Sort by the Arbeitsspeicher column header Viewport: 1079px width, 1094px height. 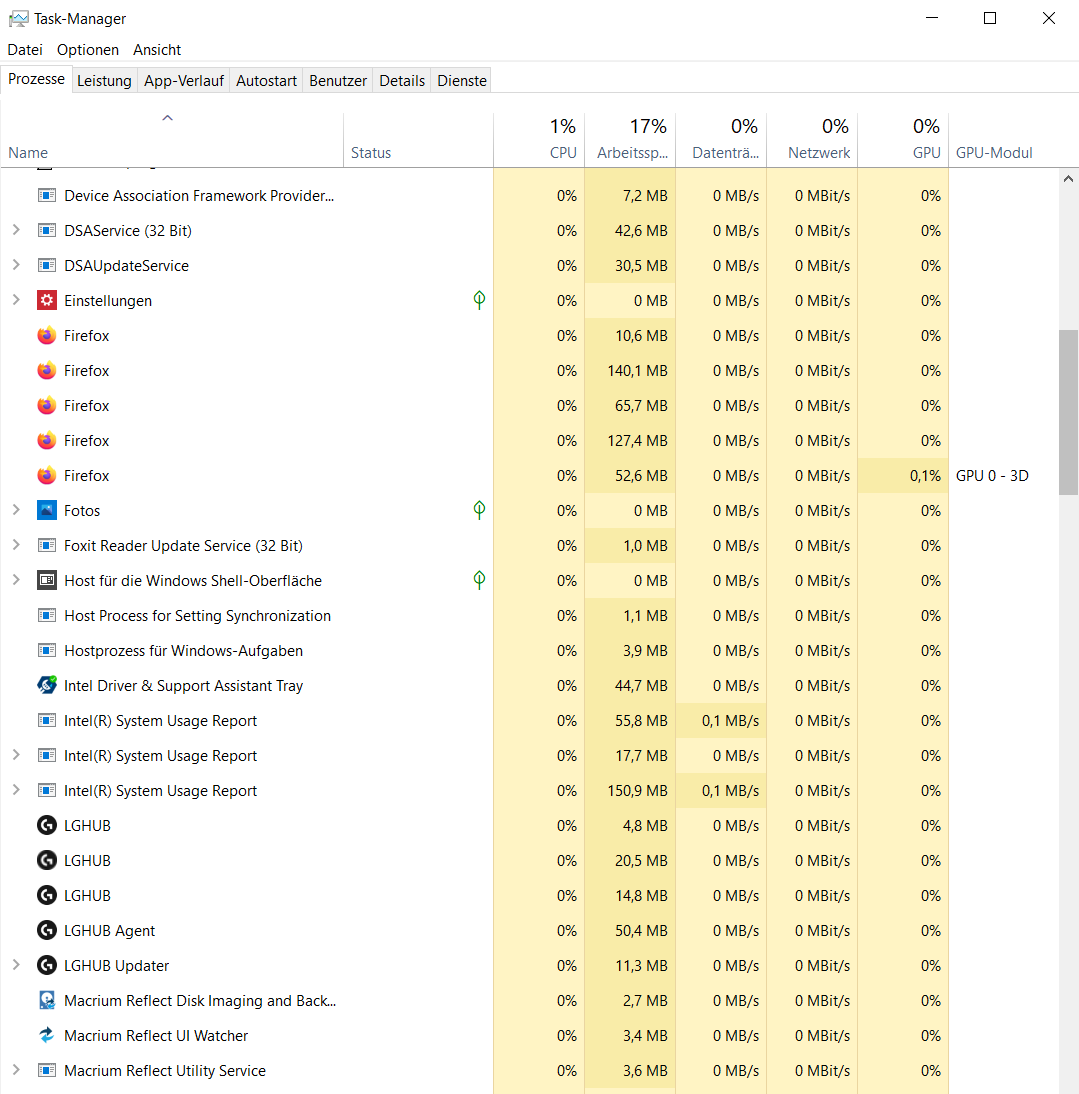point(631,140)
